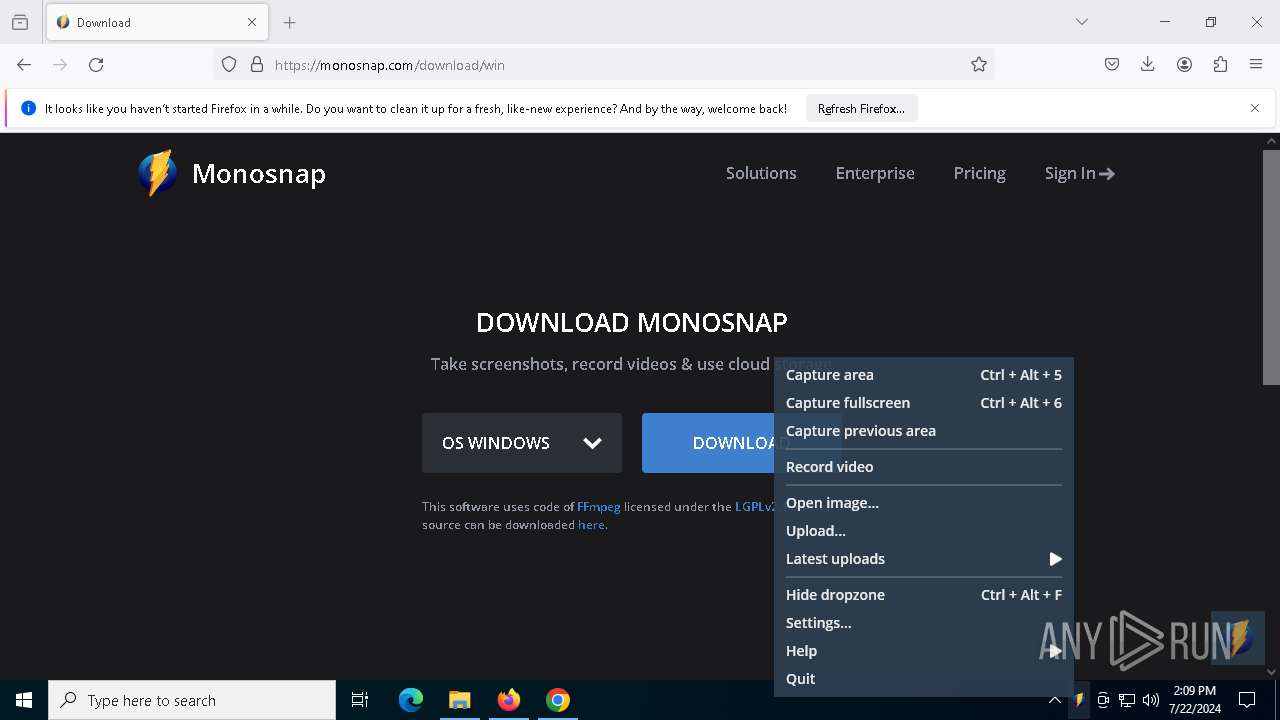The image size is (1280, 720).
Task: Bookmark this page with the star icon
Action: (979, 65)
